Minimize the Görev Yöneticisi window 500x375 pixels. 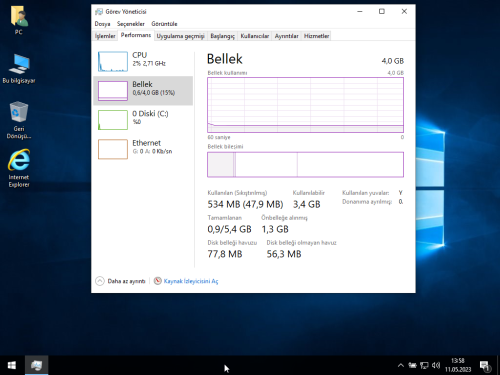(360, 12)
